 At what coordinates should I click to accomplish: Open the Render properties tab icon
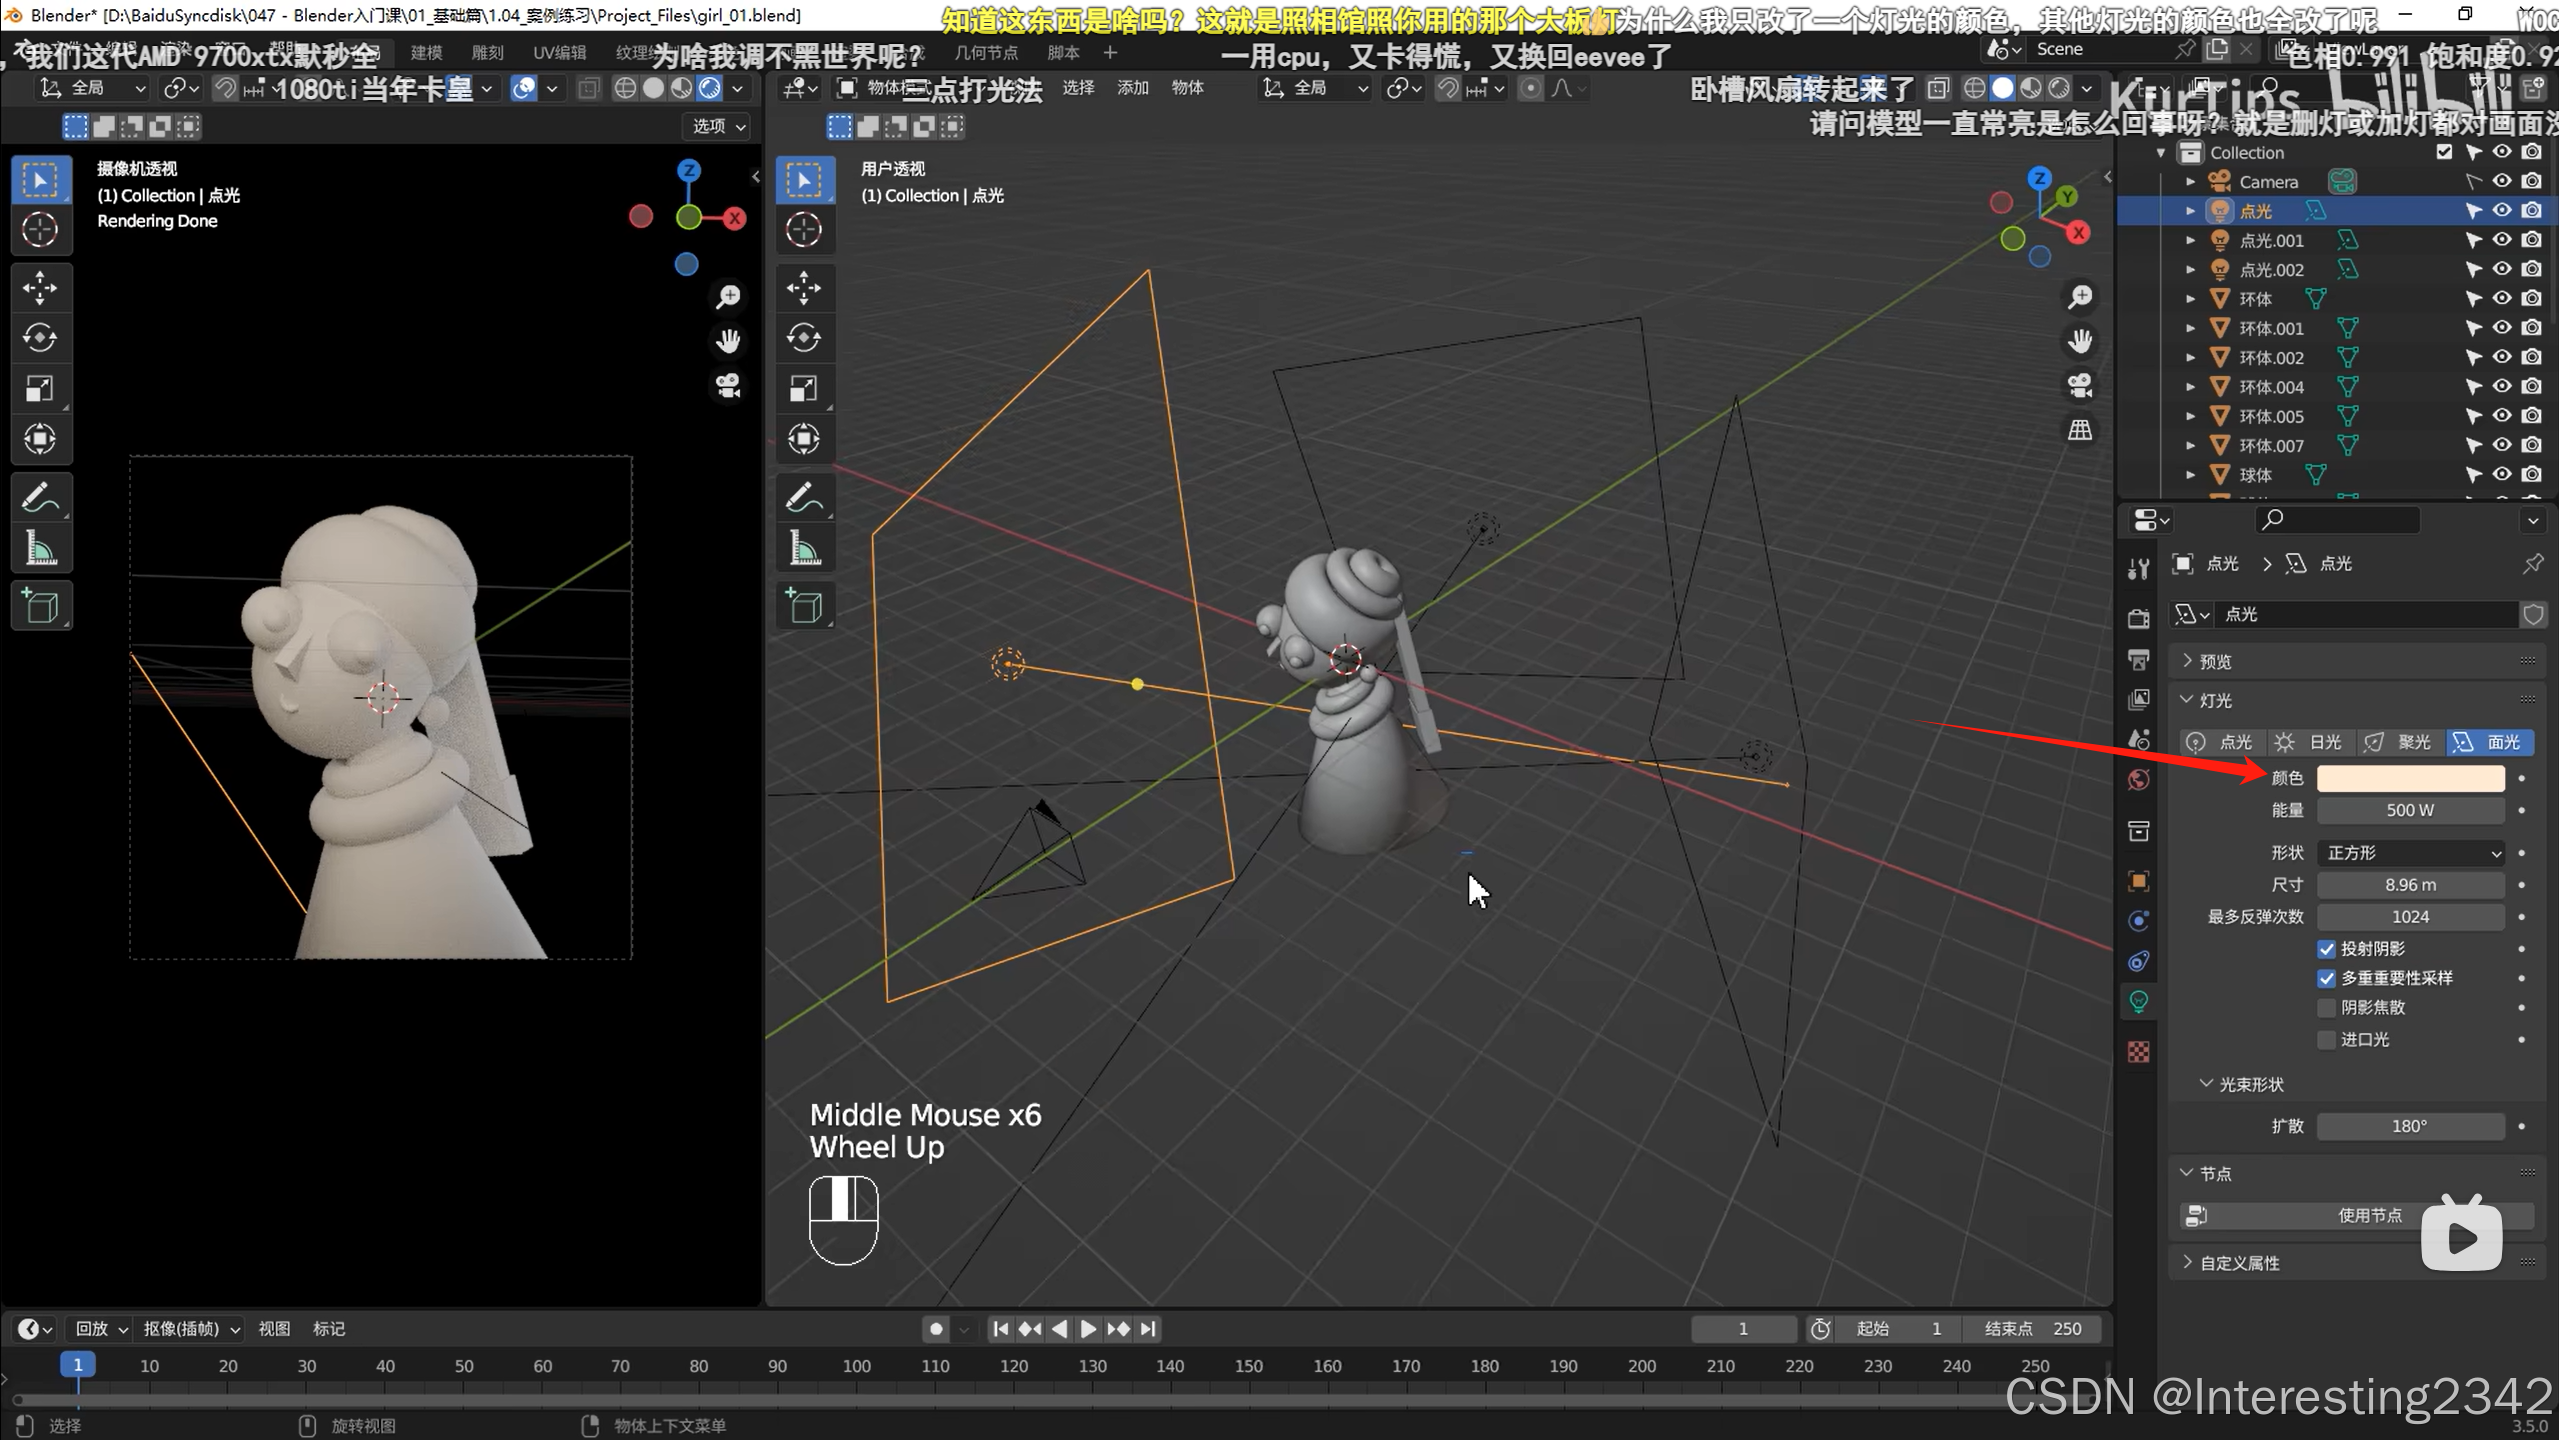2139,619
